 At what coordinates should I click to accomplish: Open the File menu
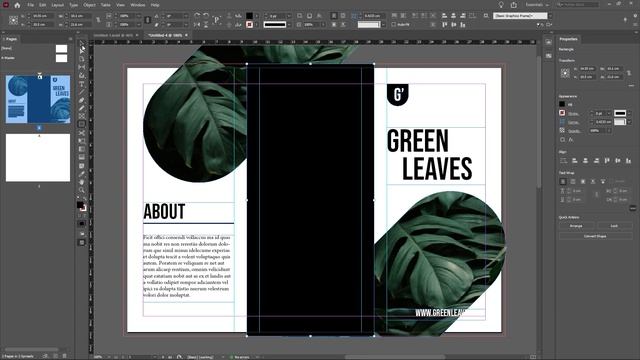(x=31, y=5)
